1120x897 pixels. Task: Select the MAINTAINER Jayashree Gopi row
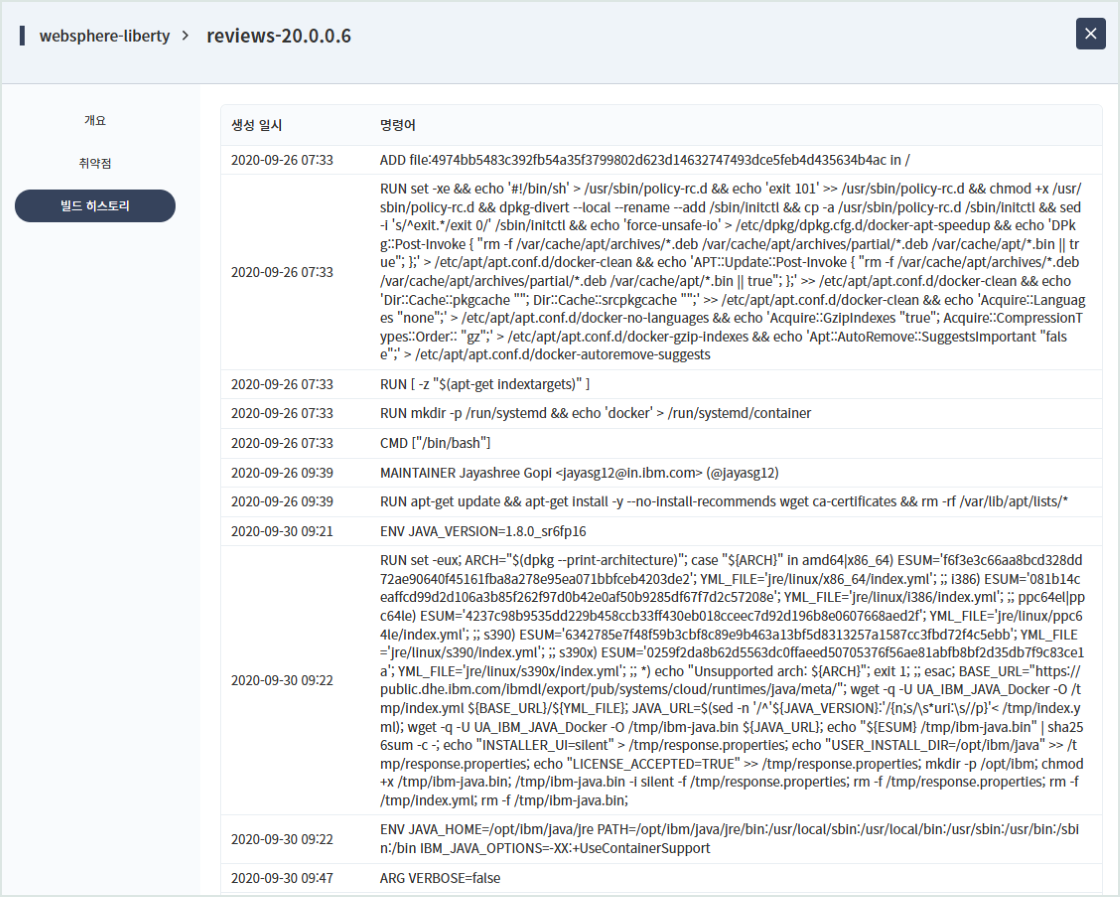coord(661,473)
